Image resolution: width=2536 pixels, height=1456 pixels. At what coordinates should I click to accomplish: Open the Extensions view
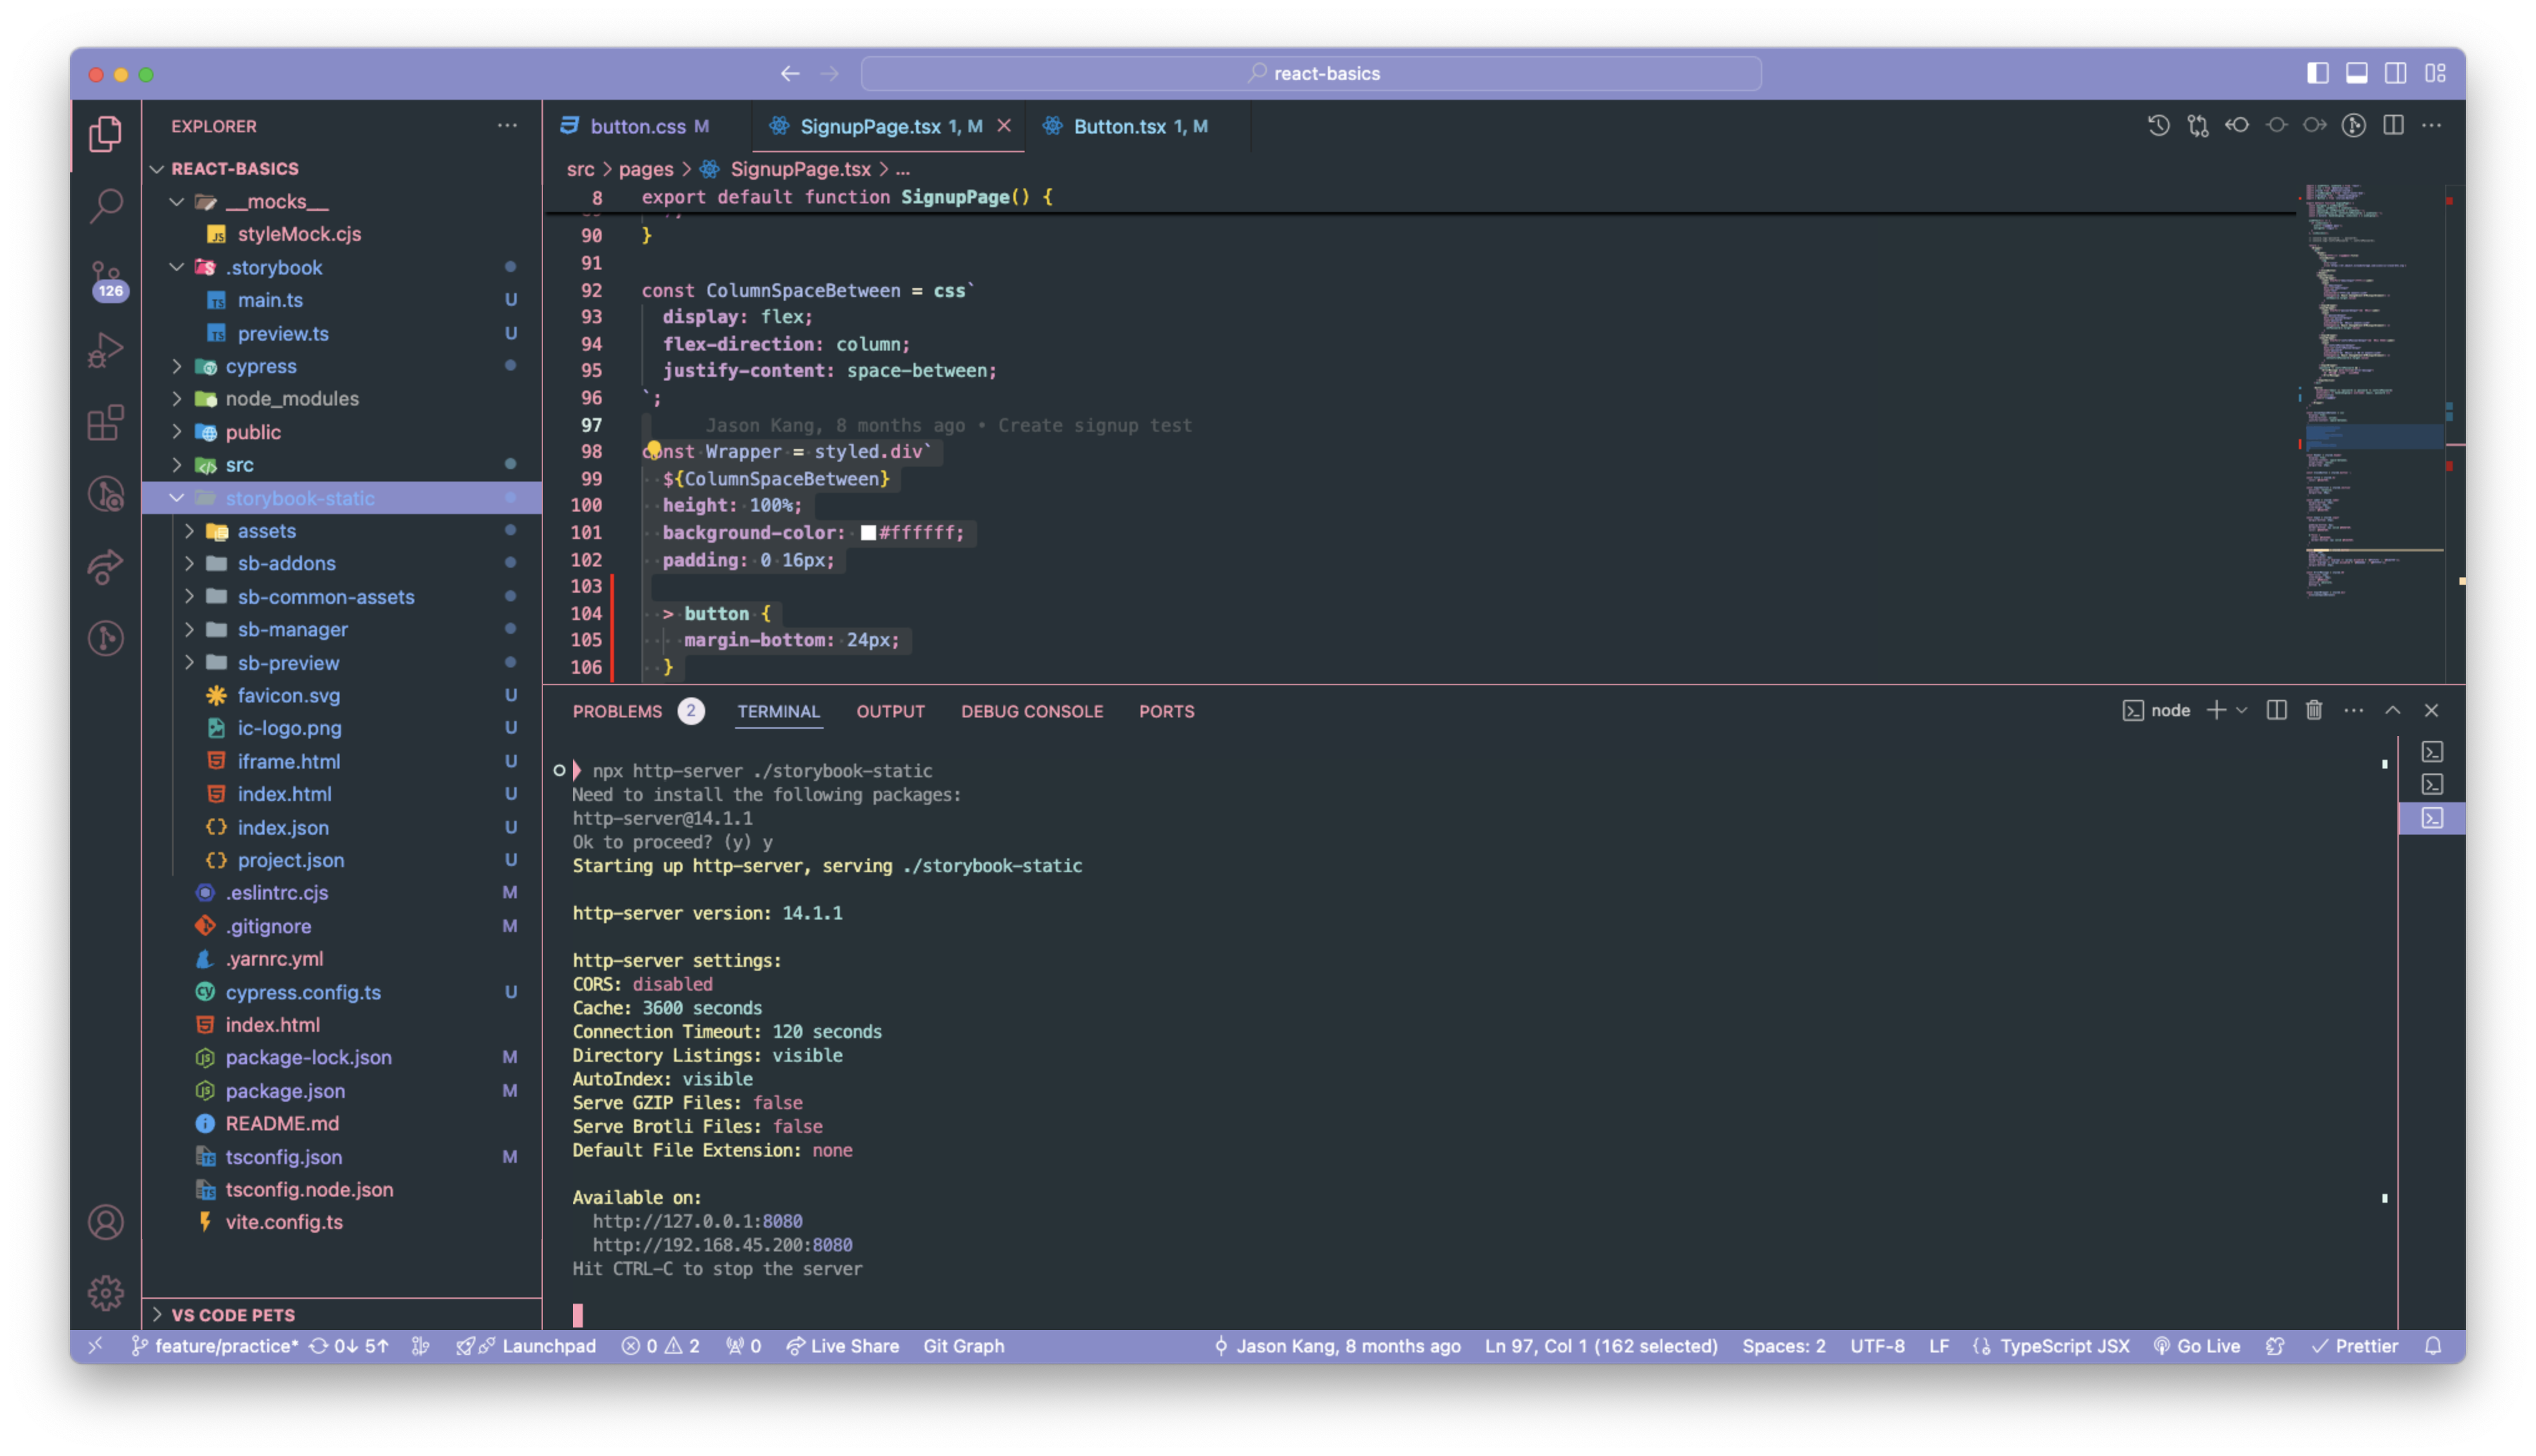pos(105,422)
